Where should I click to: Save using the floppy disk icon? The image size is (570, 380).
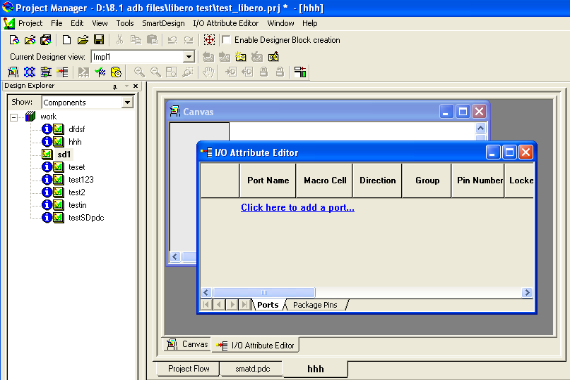99,40
